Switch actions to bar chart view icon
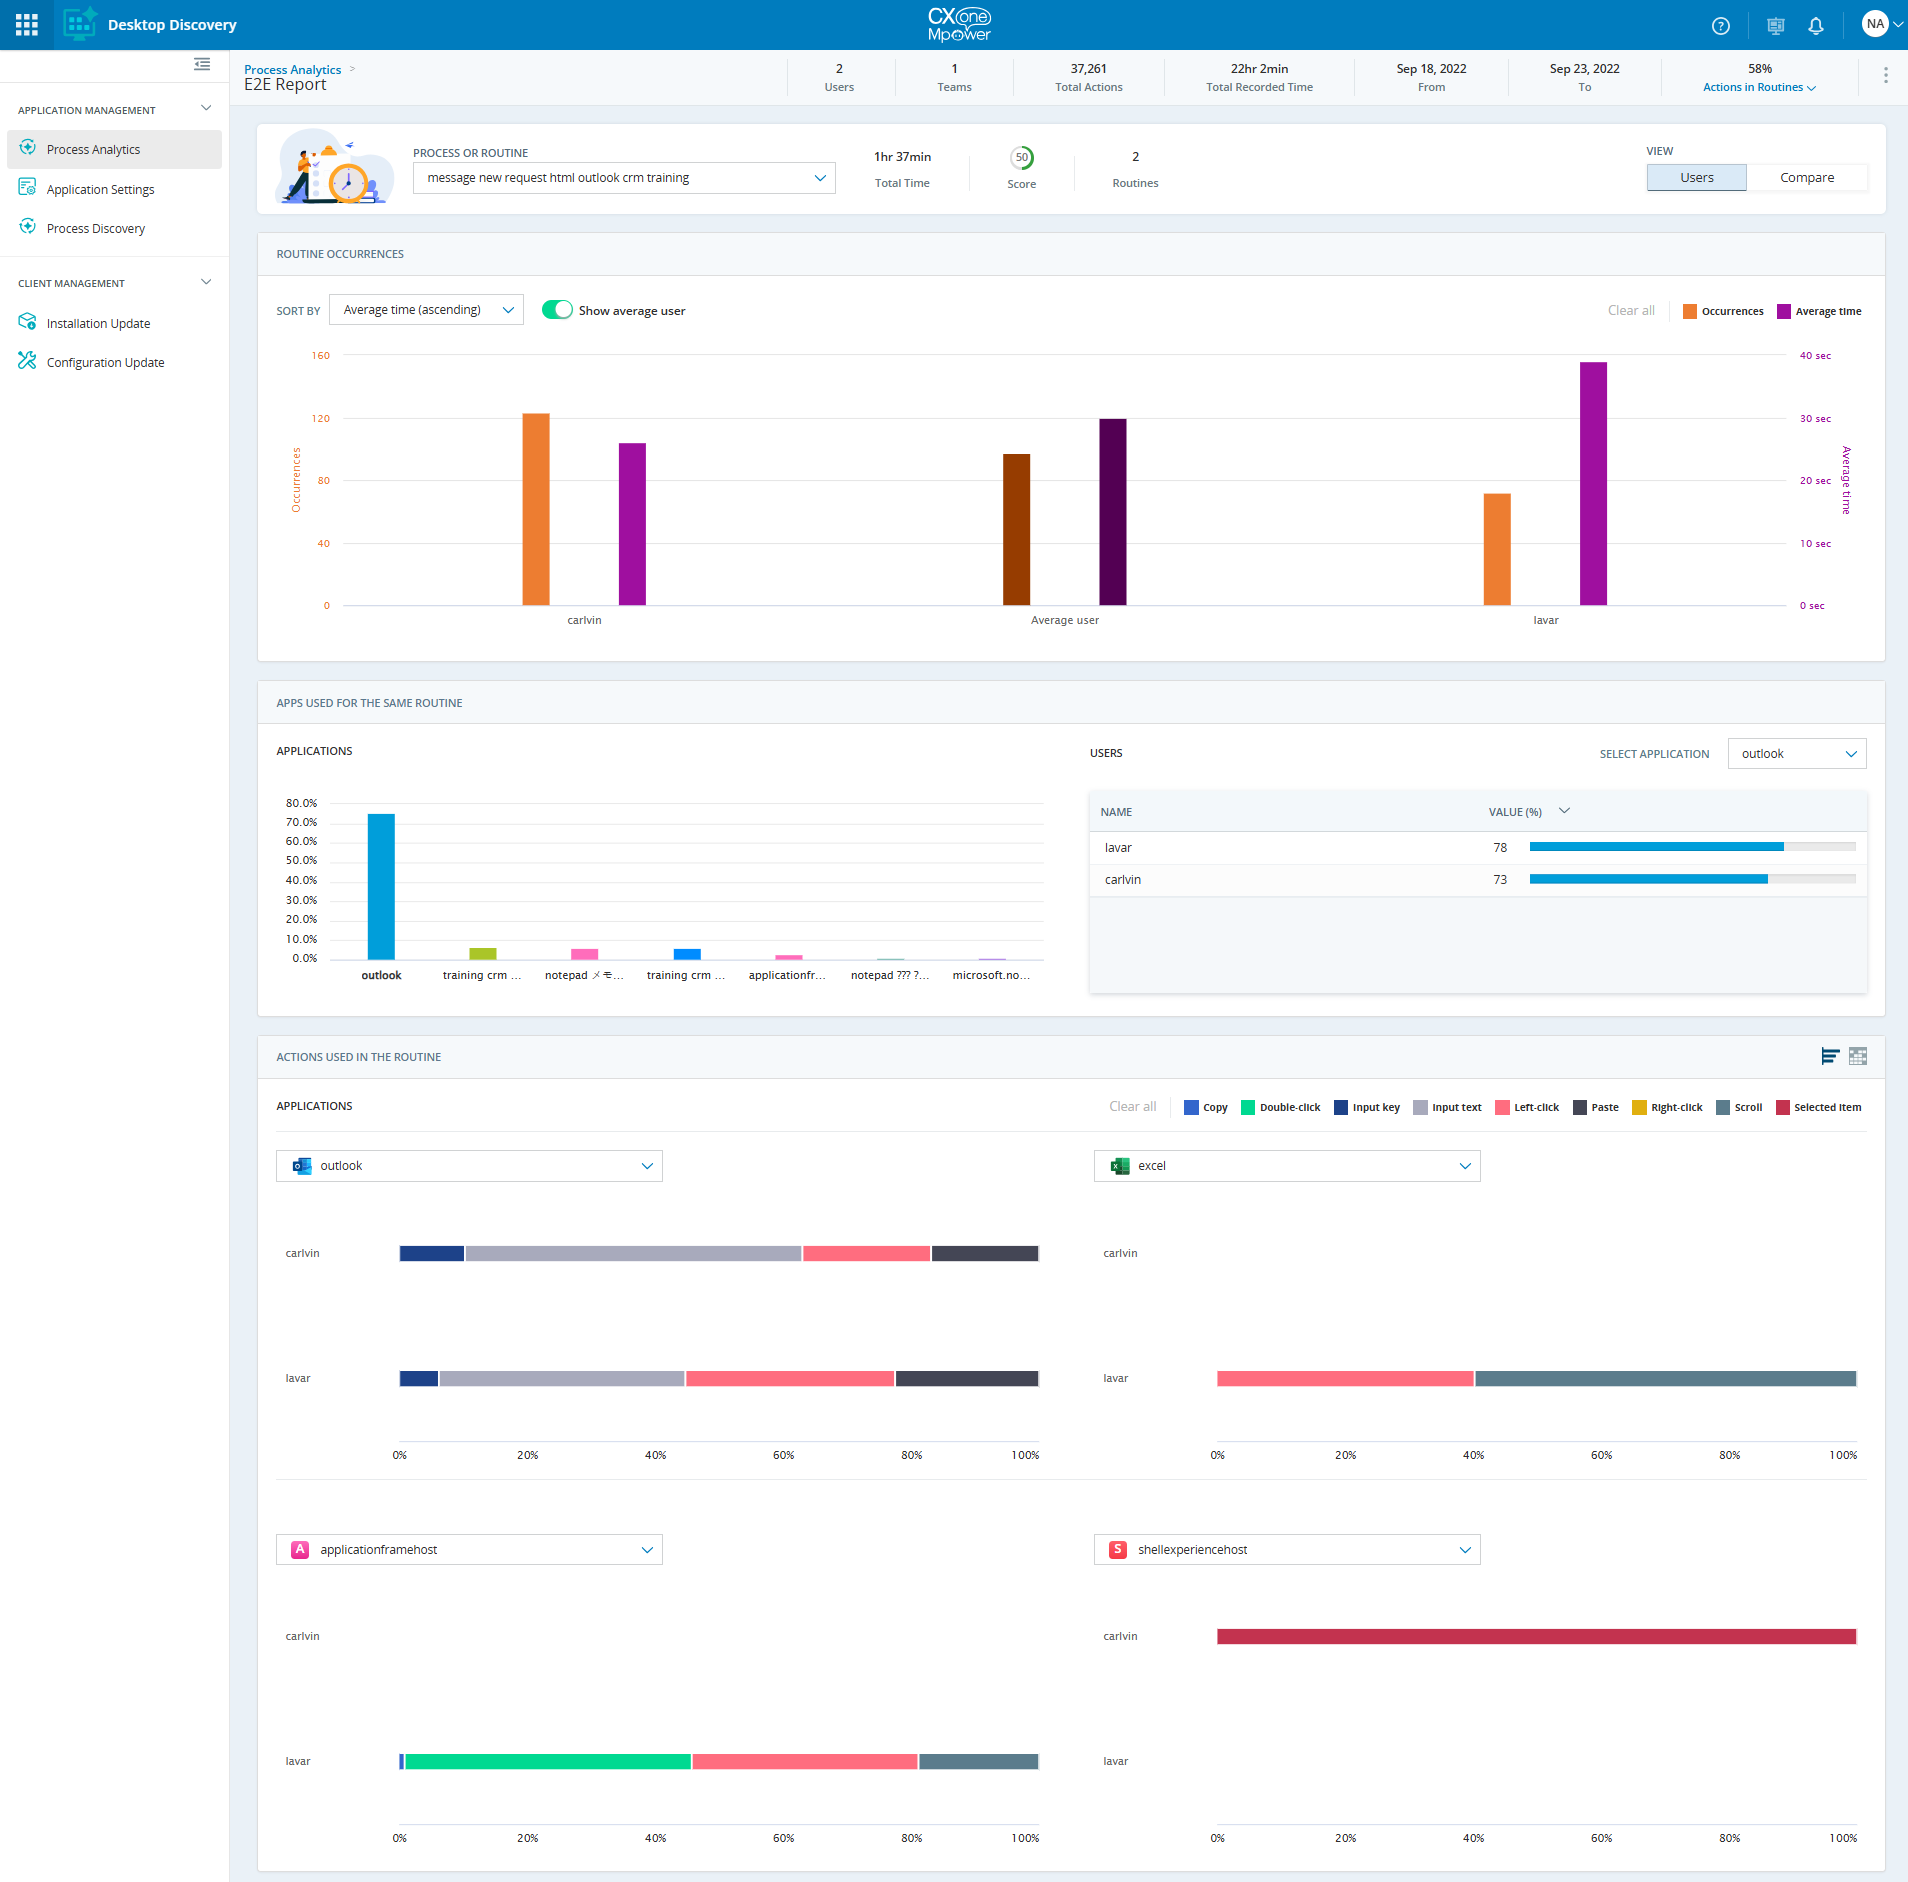The image size is (1908, 1882). point(1829,1056)
